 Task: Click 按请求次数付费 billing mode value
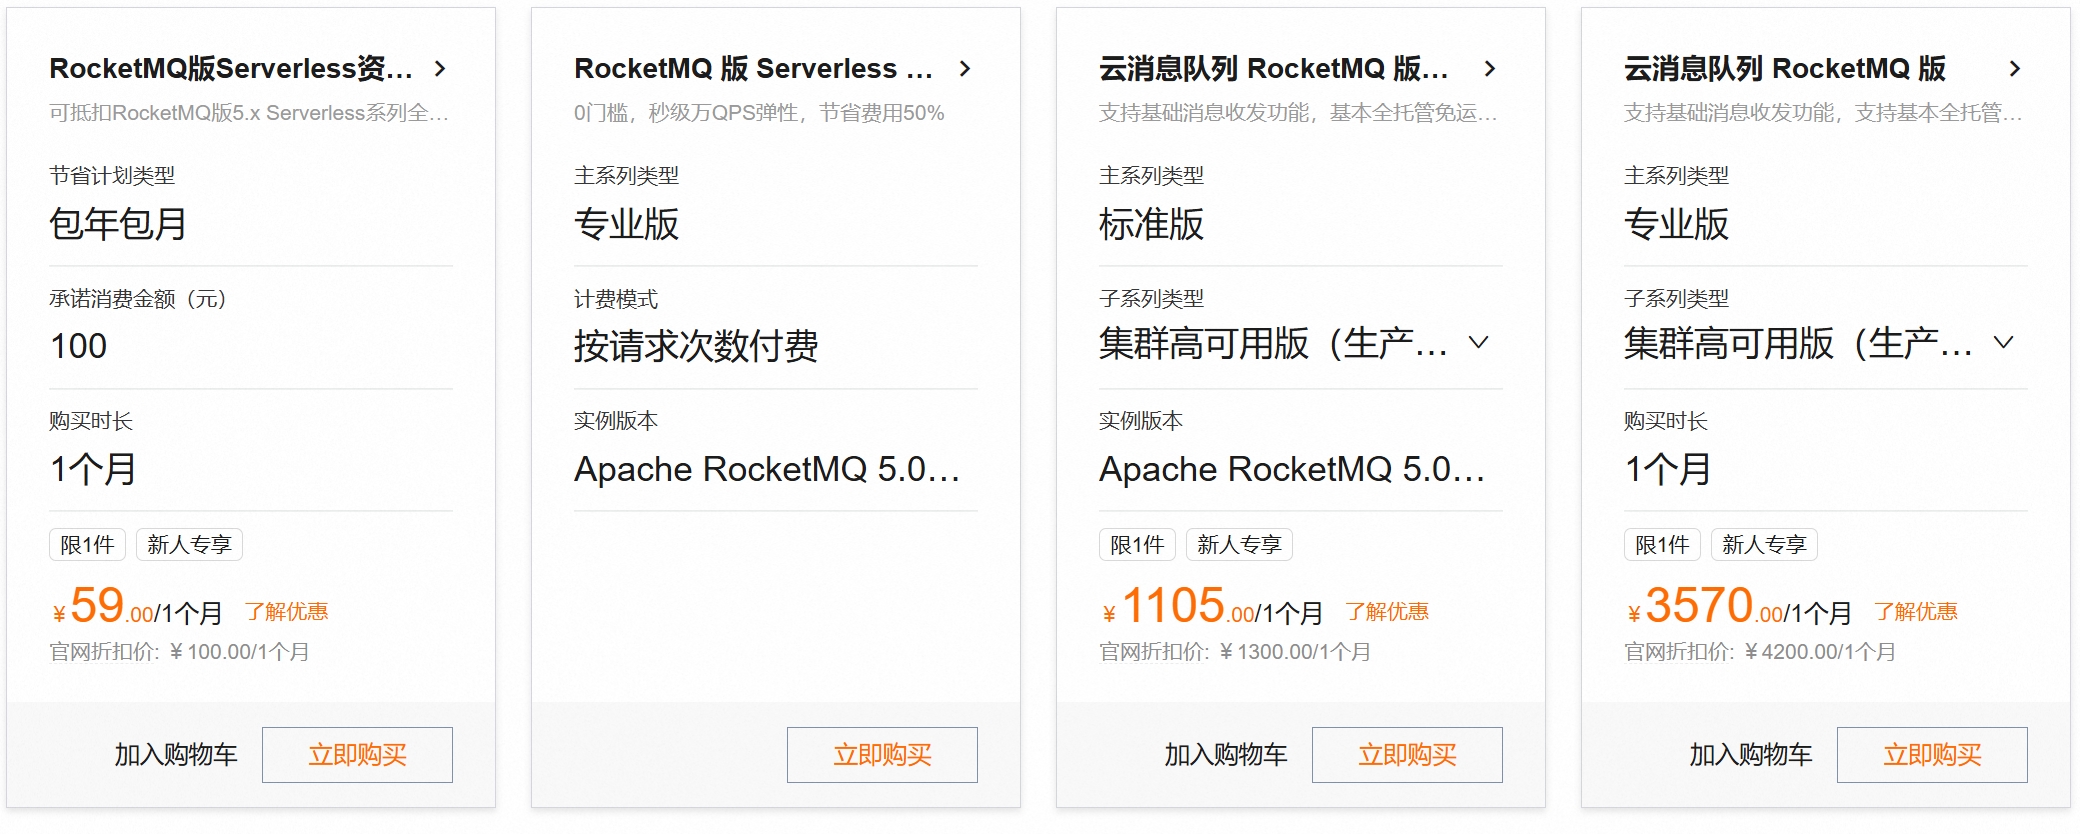[696, 346]
